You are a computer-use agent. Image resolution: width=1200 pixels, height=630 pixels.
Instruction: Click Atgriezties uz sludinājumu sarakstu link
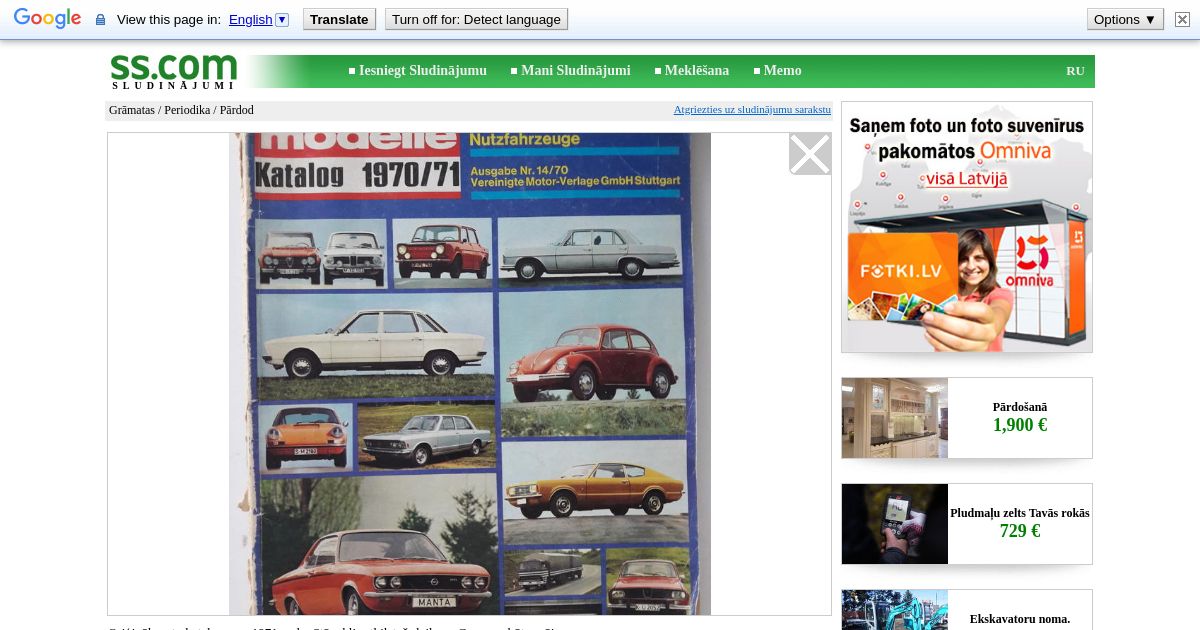[752, 110]
